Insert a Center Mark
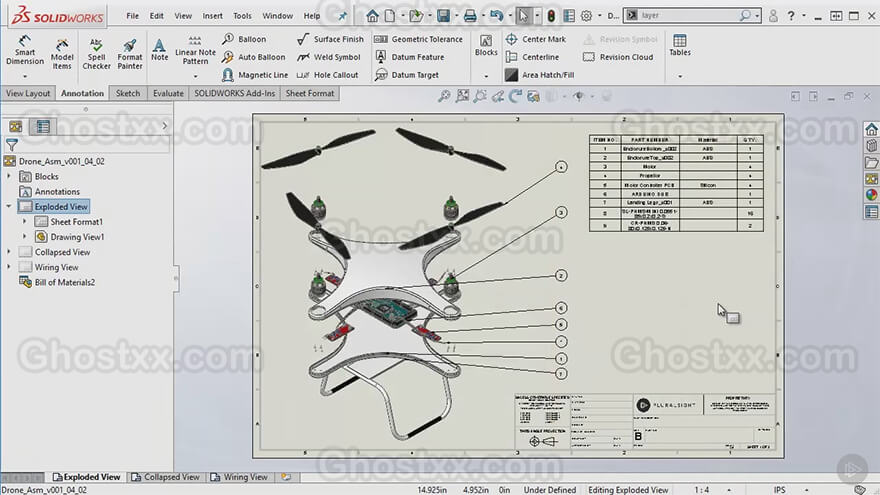880x495 pixels. [x=535, y=39]
